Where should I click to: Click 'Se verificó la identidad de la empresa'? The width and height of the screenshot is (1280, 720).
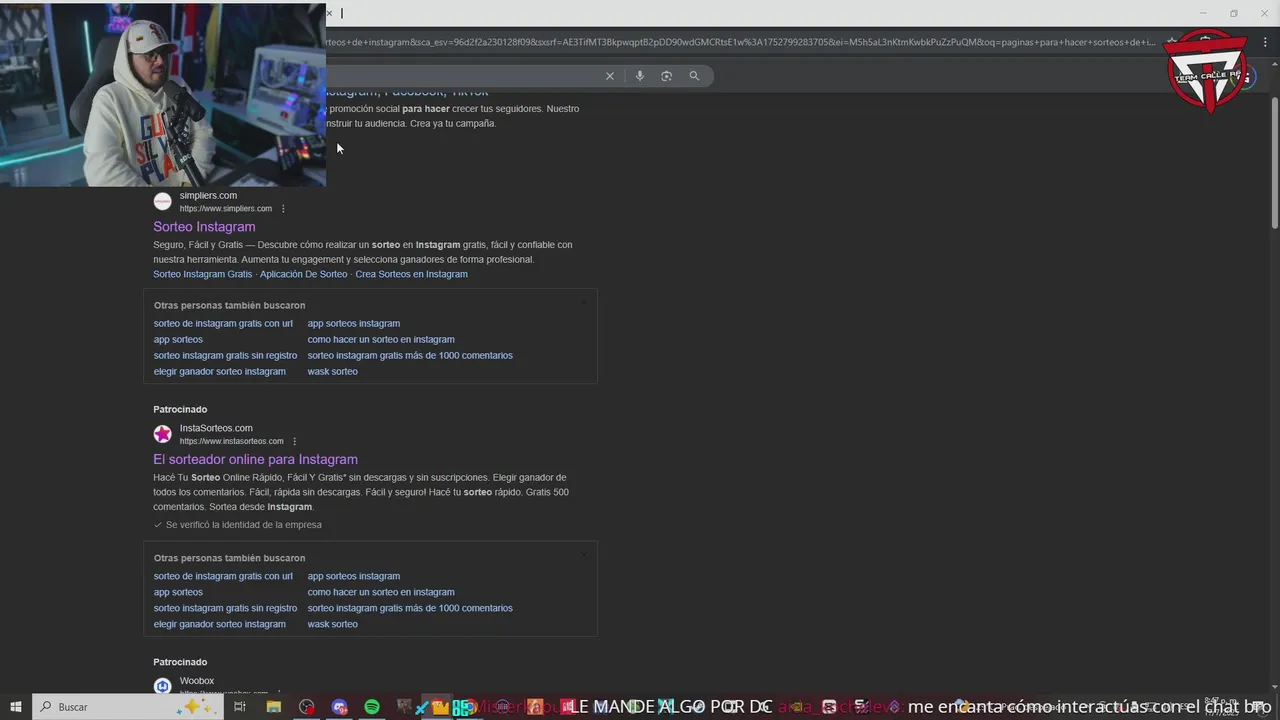tap(244, 525)
